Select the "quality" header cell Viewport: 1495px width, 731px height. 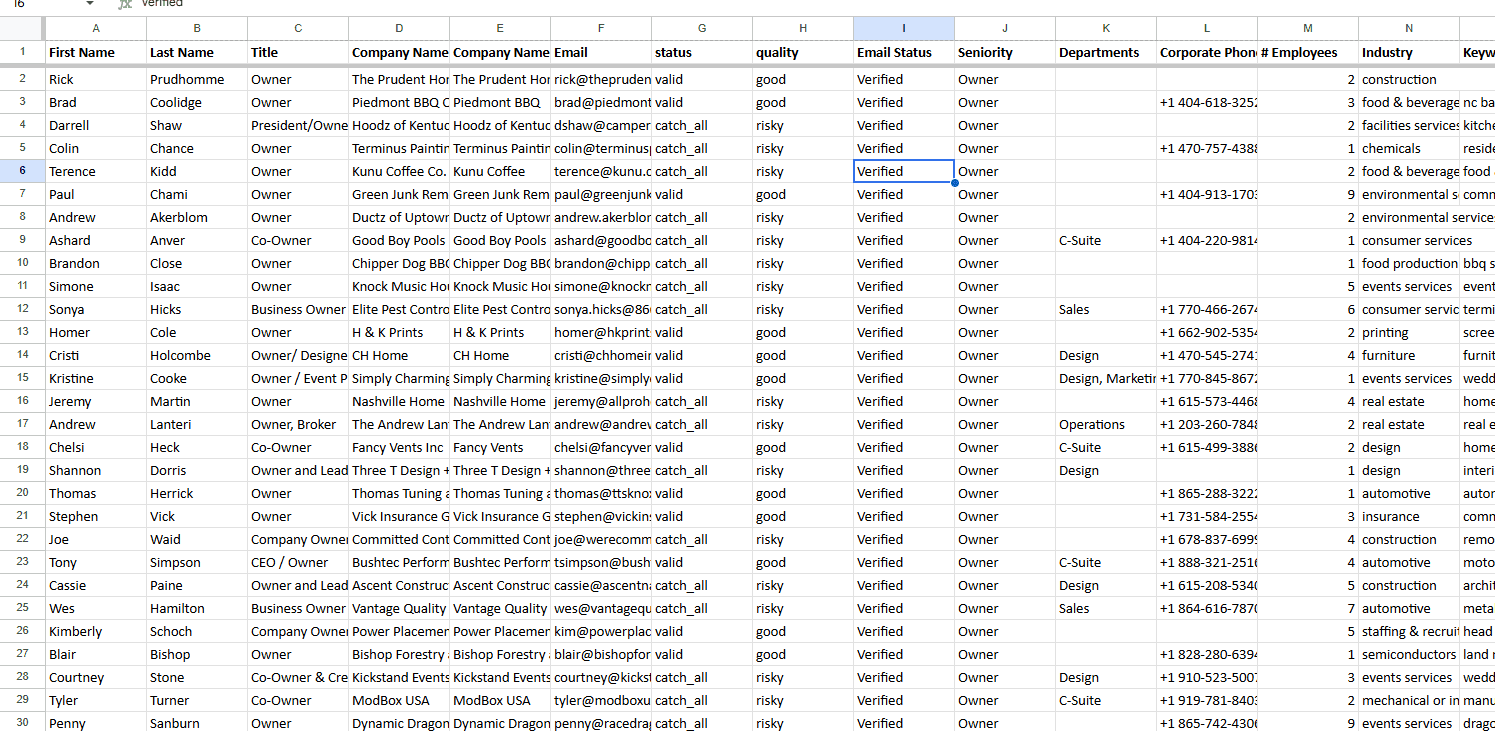[x=803, y=52]
